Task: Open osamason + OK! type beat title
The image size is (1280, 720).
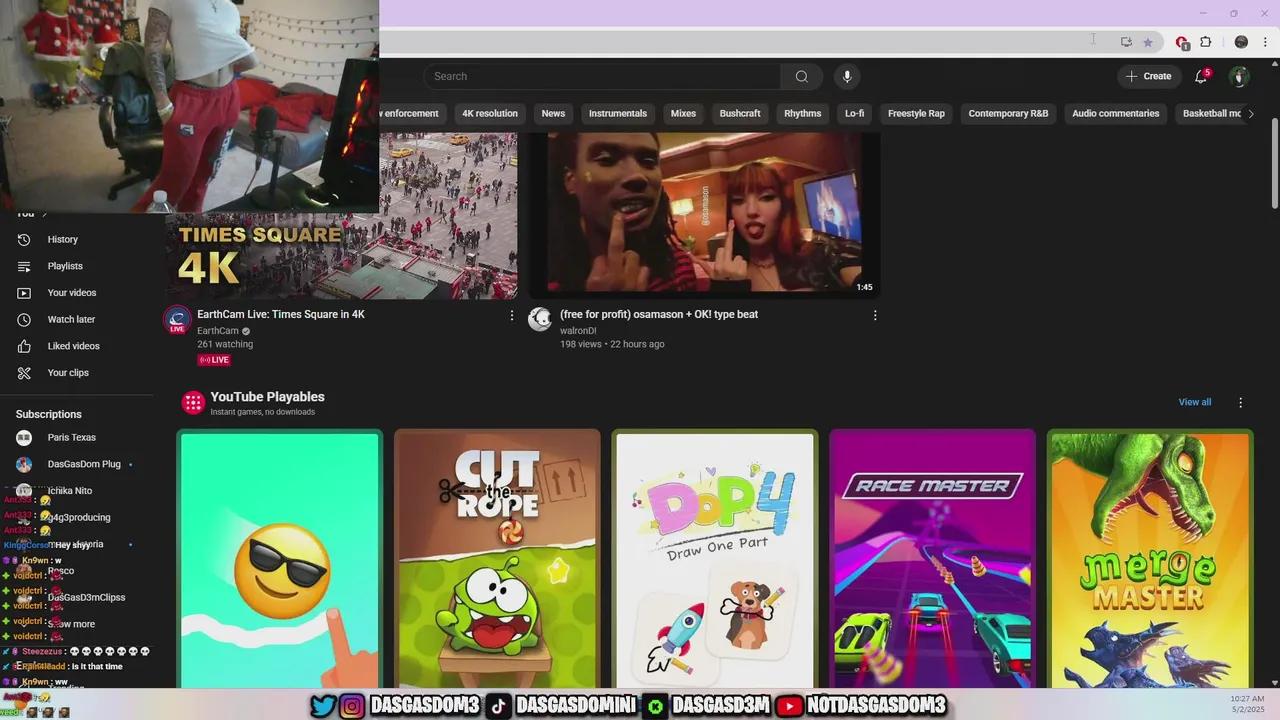Action: [659, 314]
